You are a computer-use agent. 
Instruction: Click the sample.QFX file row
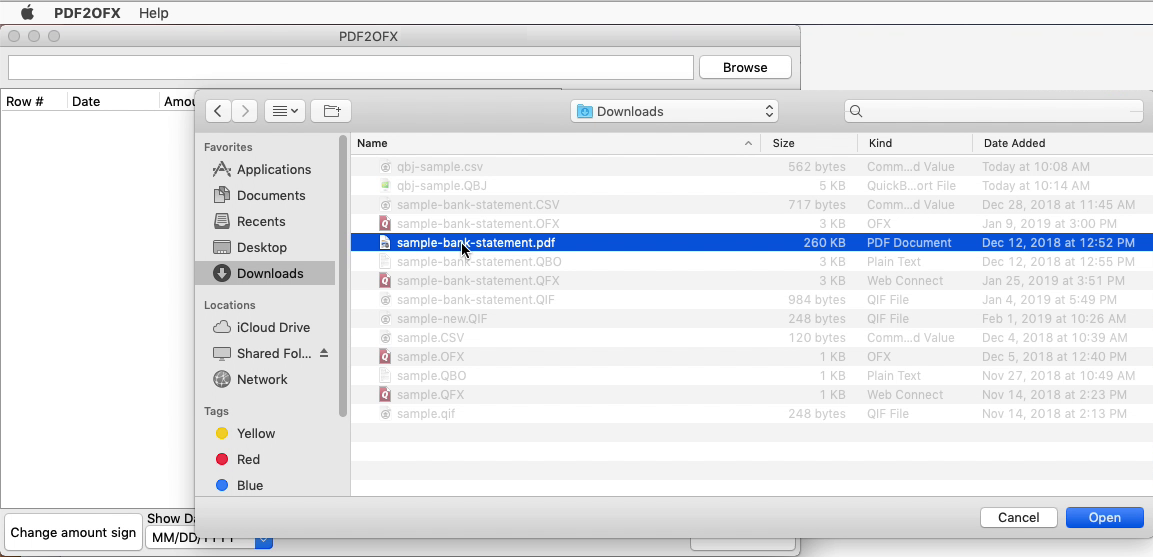coord(752,394)
